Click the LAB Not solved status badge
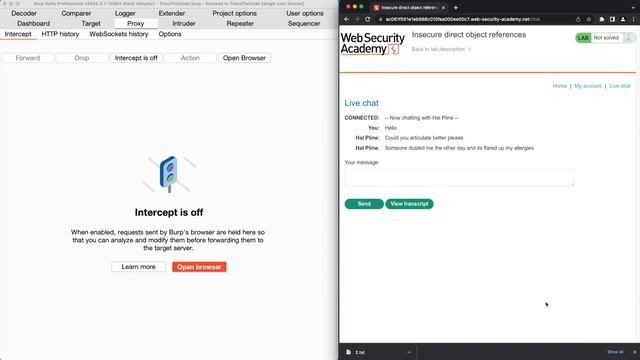 tap(605, 38)
